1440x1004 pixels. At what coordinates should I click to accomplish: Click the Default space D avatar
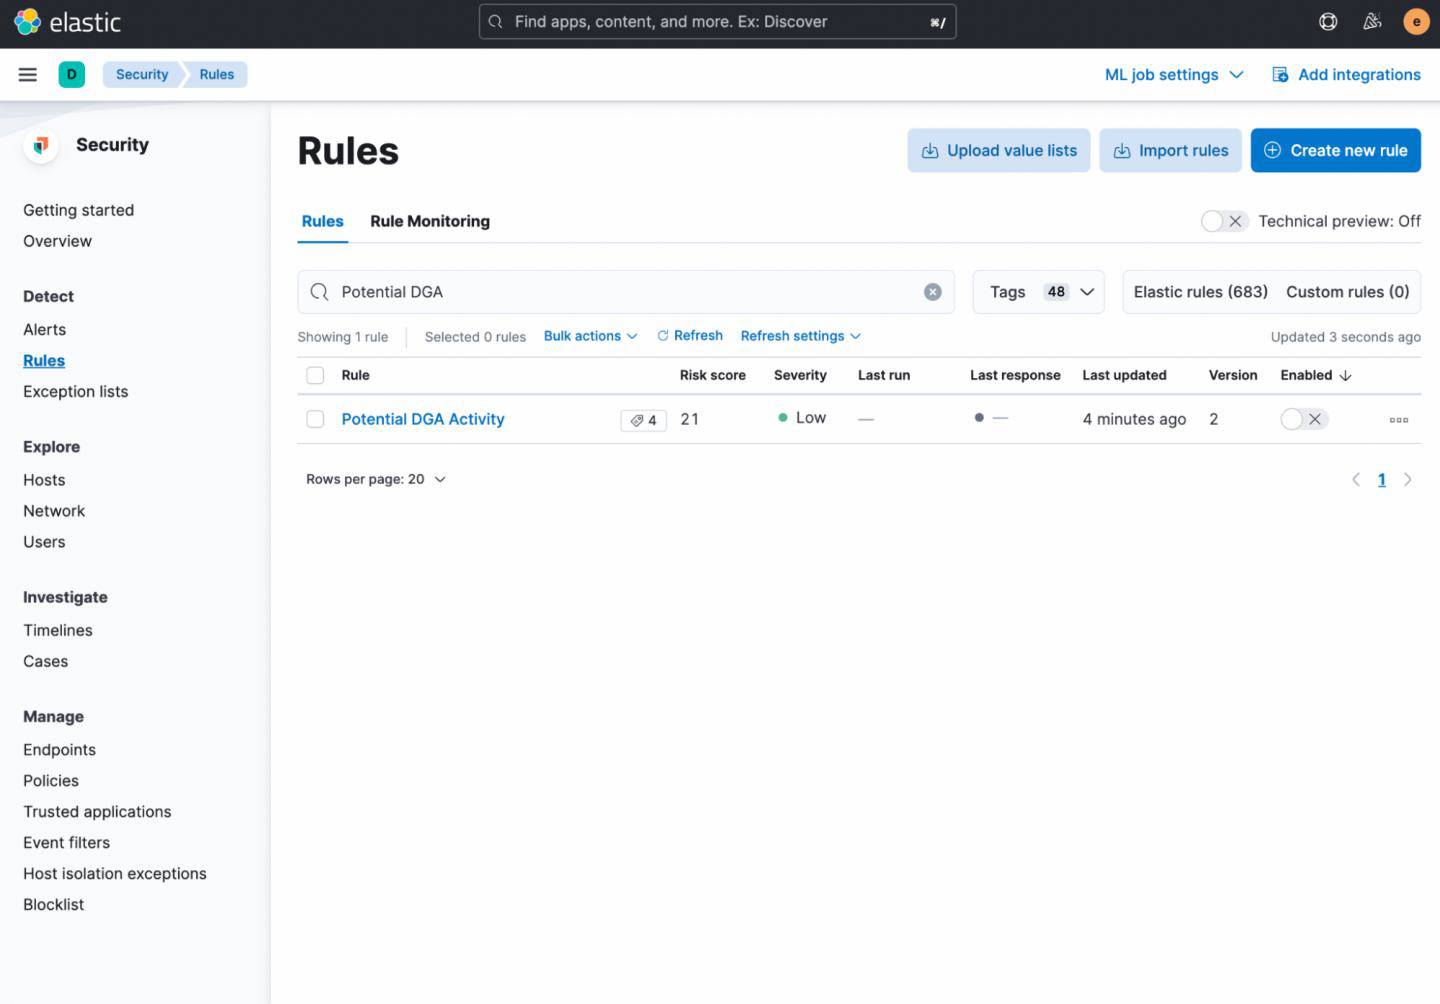pos(71,74)
